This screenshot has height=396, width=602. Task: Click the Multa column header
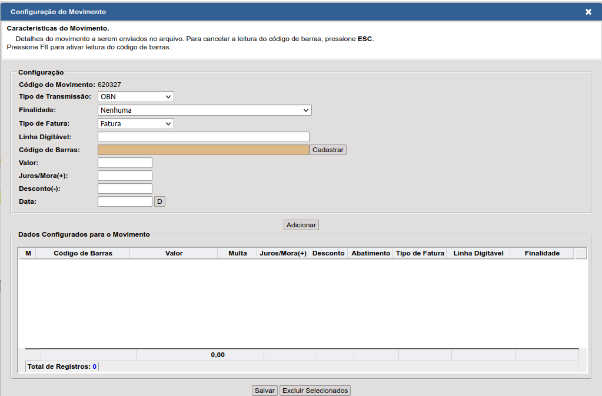point(238,253)
